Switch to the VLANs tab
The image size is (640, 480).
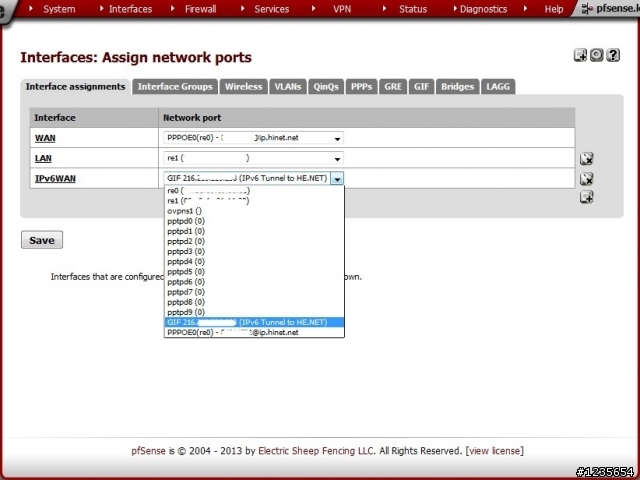(288, 87)
